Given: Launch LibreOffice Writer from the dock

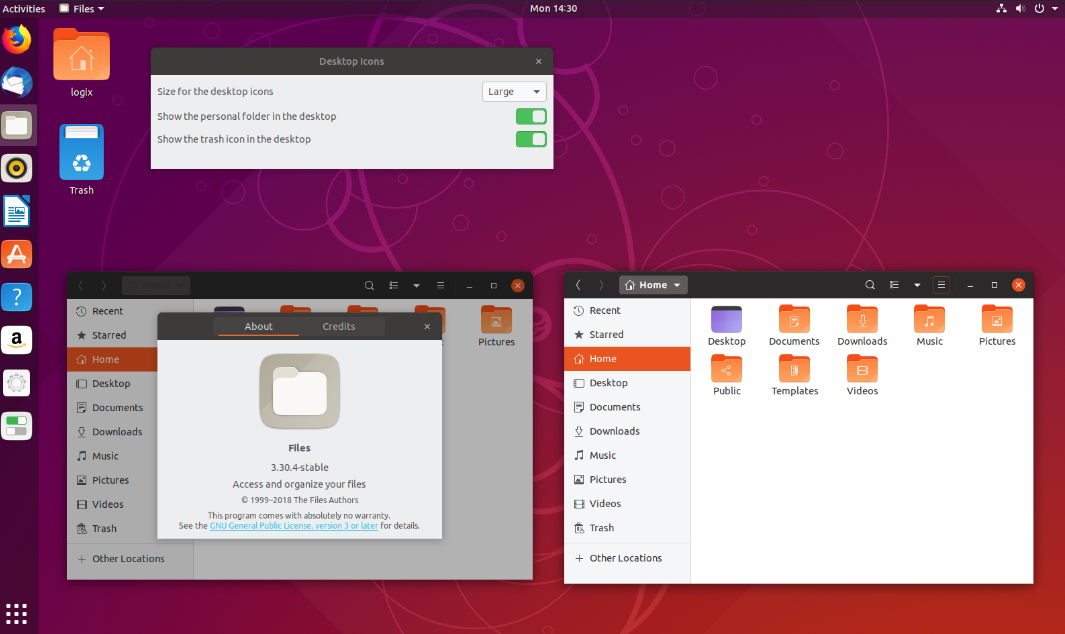Looking at the screenshot, I should [17, 211].
